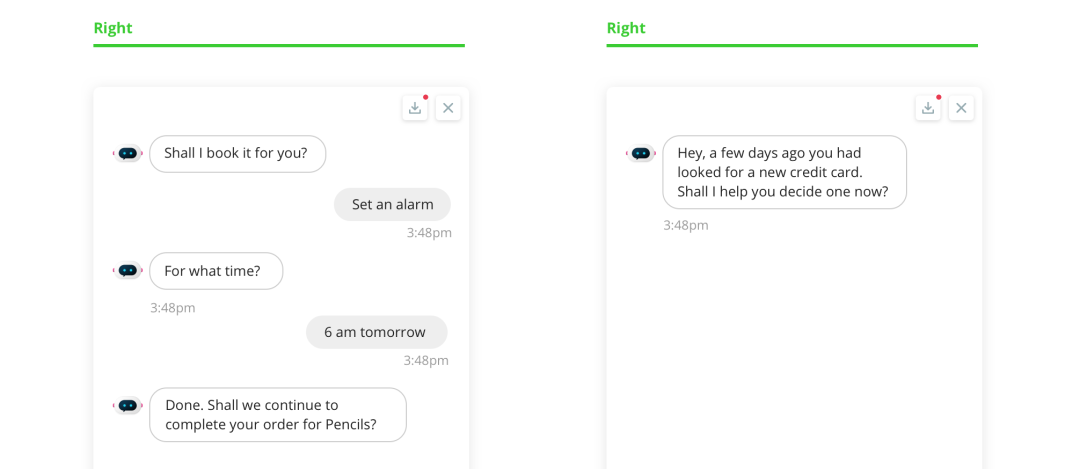1080x469 pixels.
Task: Click timestamp under 'For what time?'
Action: coord(173,308)
